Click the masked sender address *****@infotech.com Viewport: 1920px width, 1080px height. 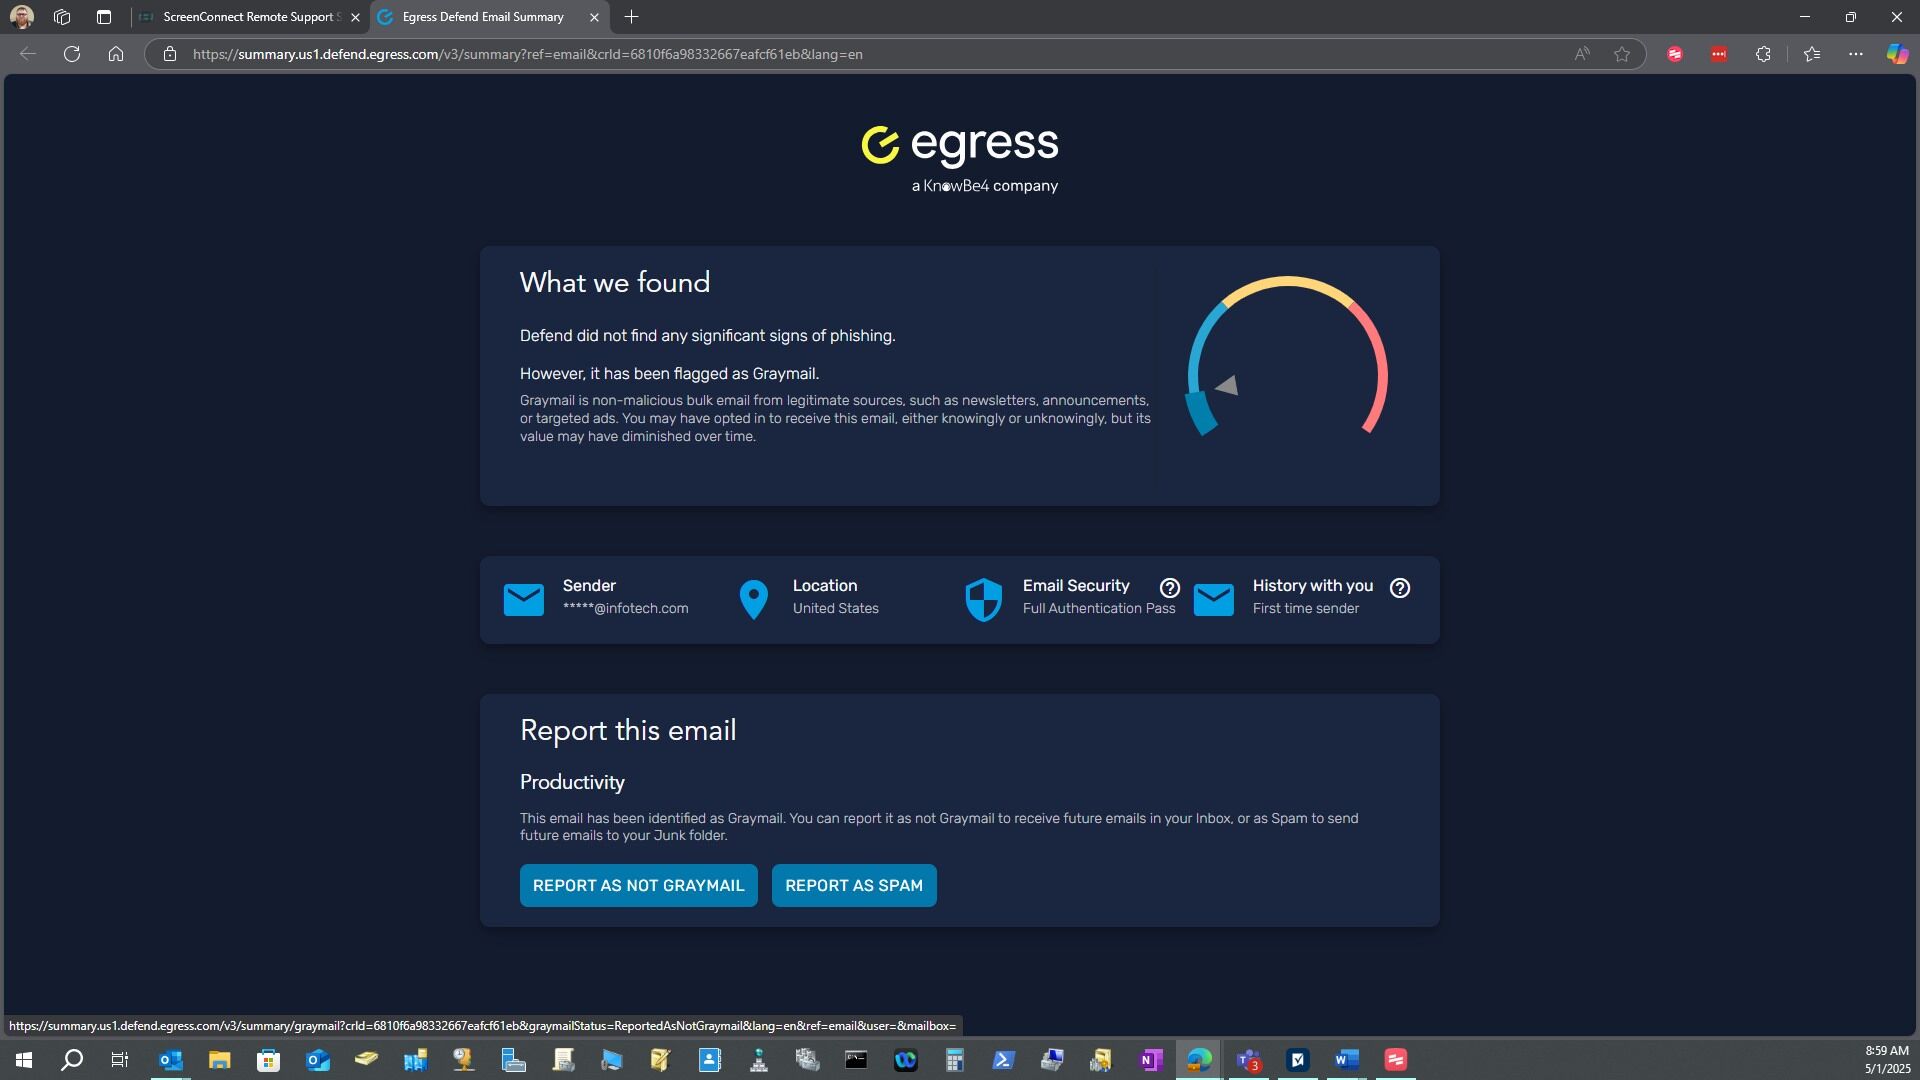coord(625,609)
